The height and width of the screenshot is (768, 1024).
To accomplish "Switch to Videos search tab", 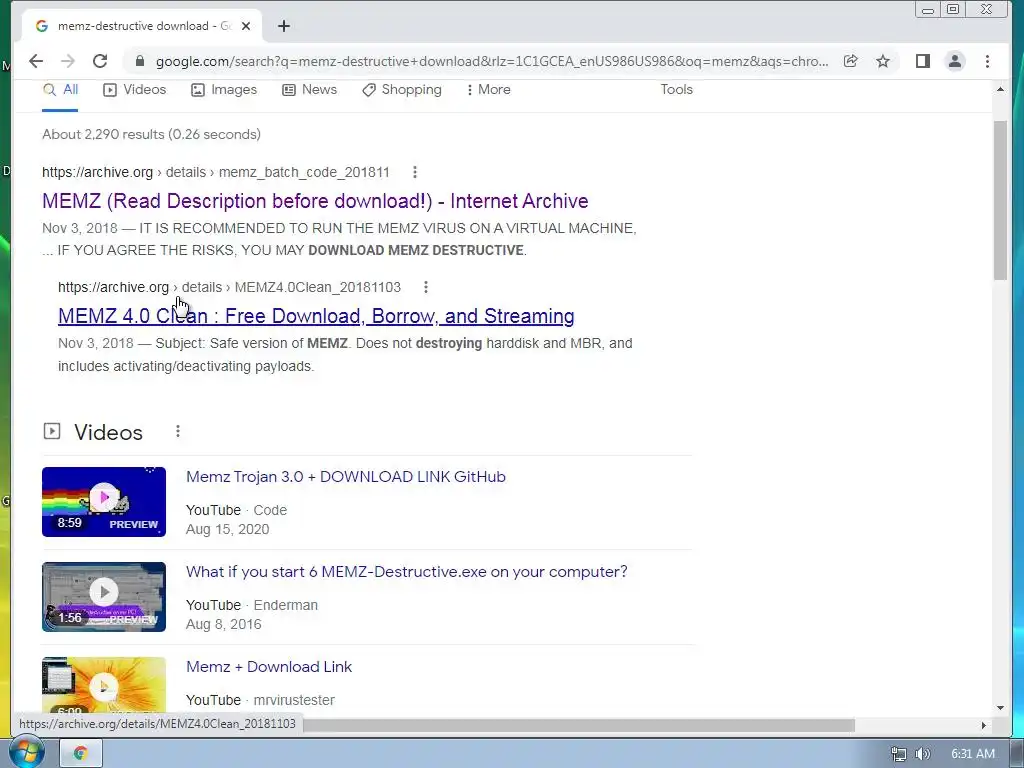I will pos(135,90).
